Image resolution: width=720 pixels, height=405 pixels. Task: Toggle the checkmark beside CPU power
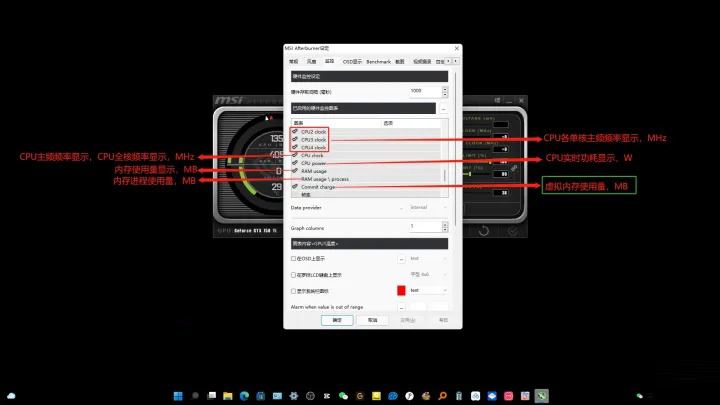[x=295, y=163]
